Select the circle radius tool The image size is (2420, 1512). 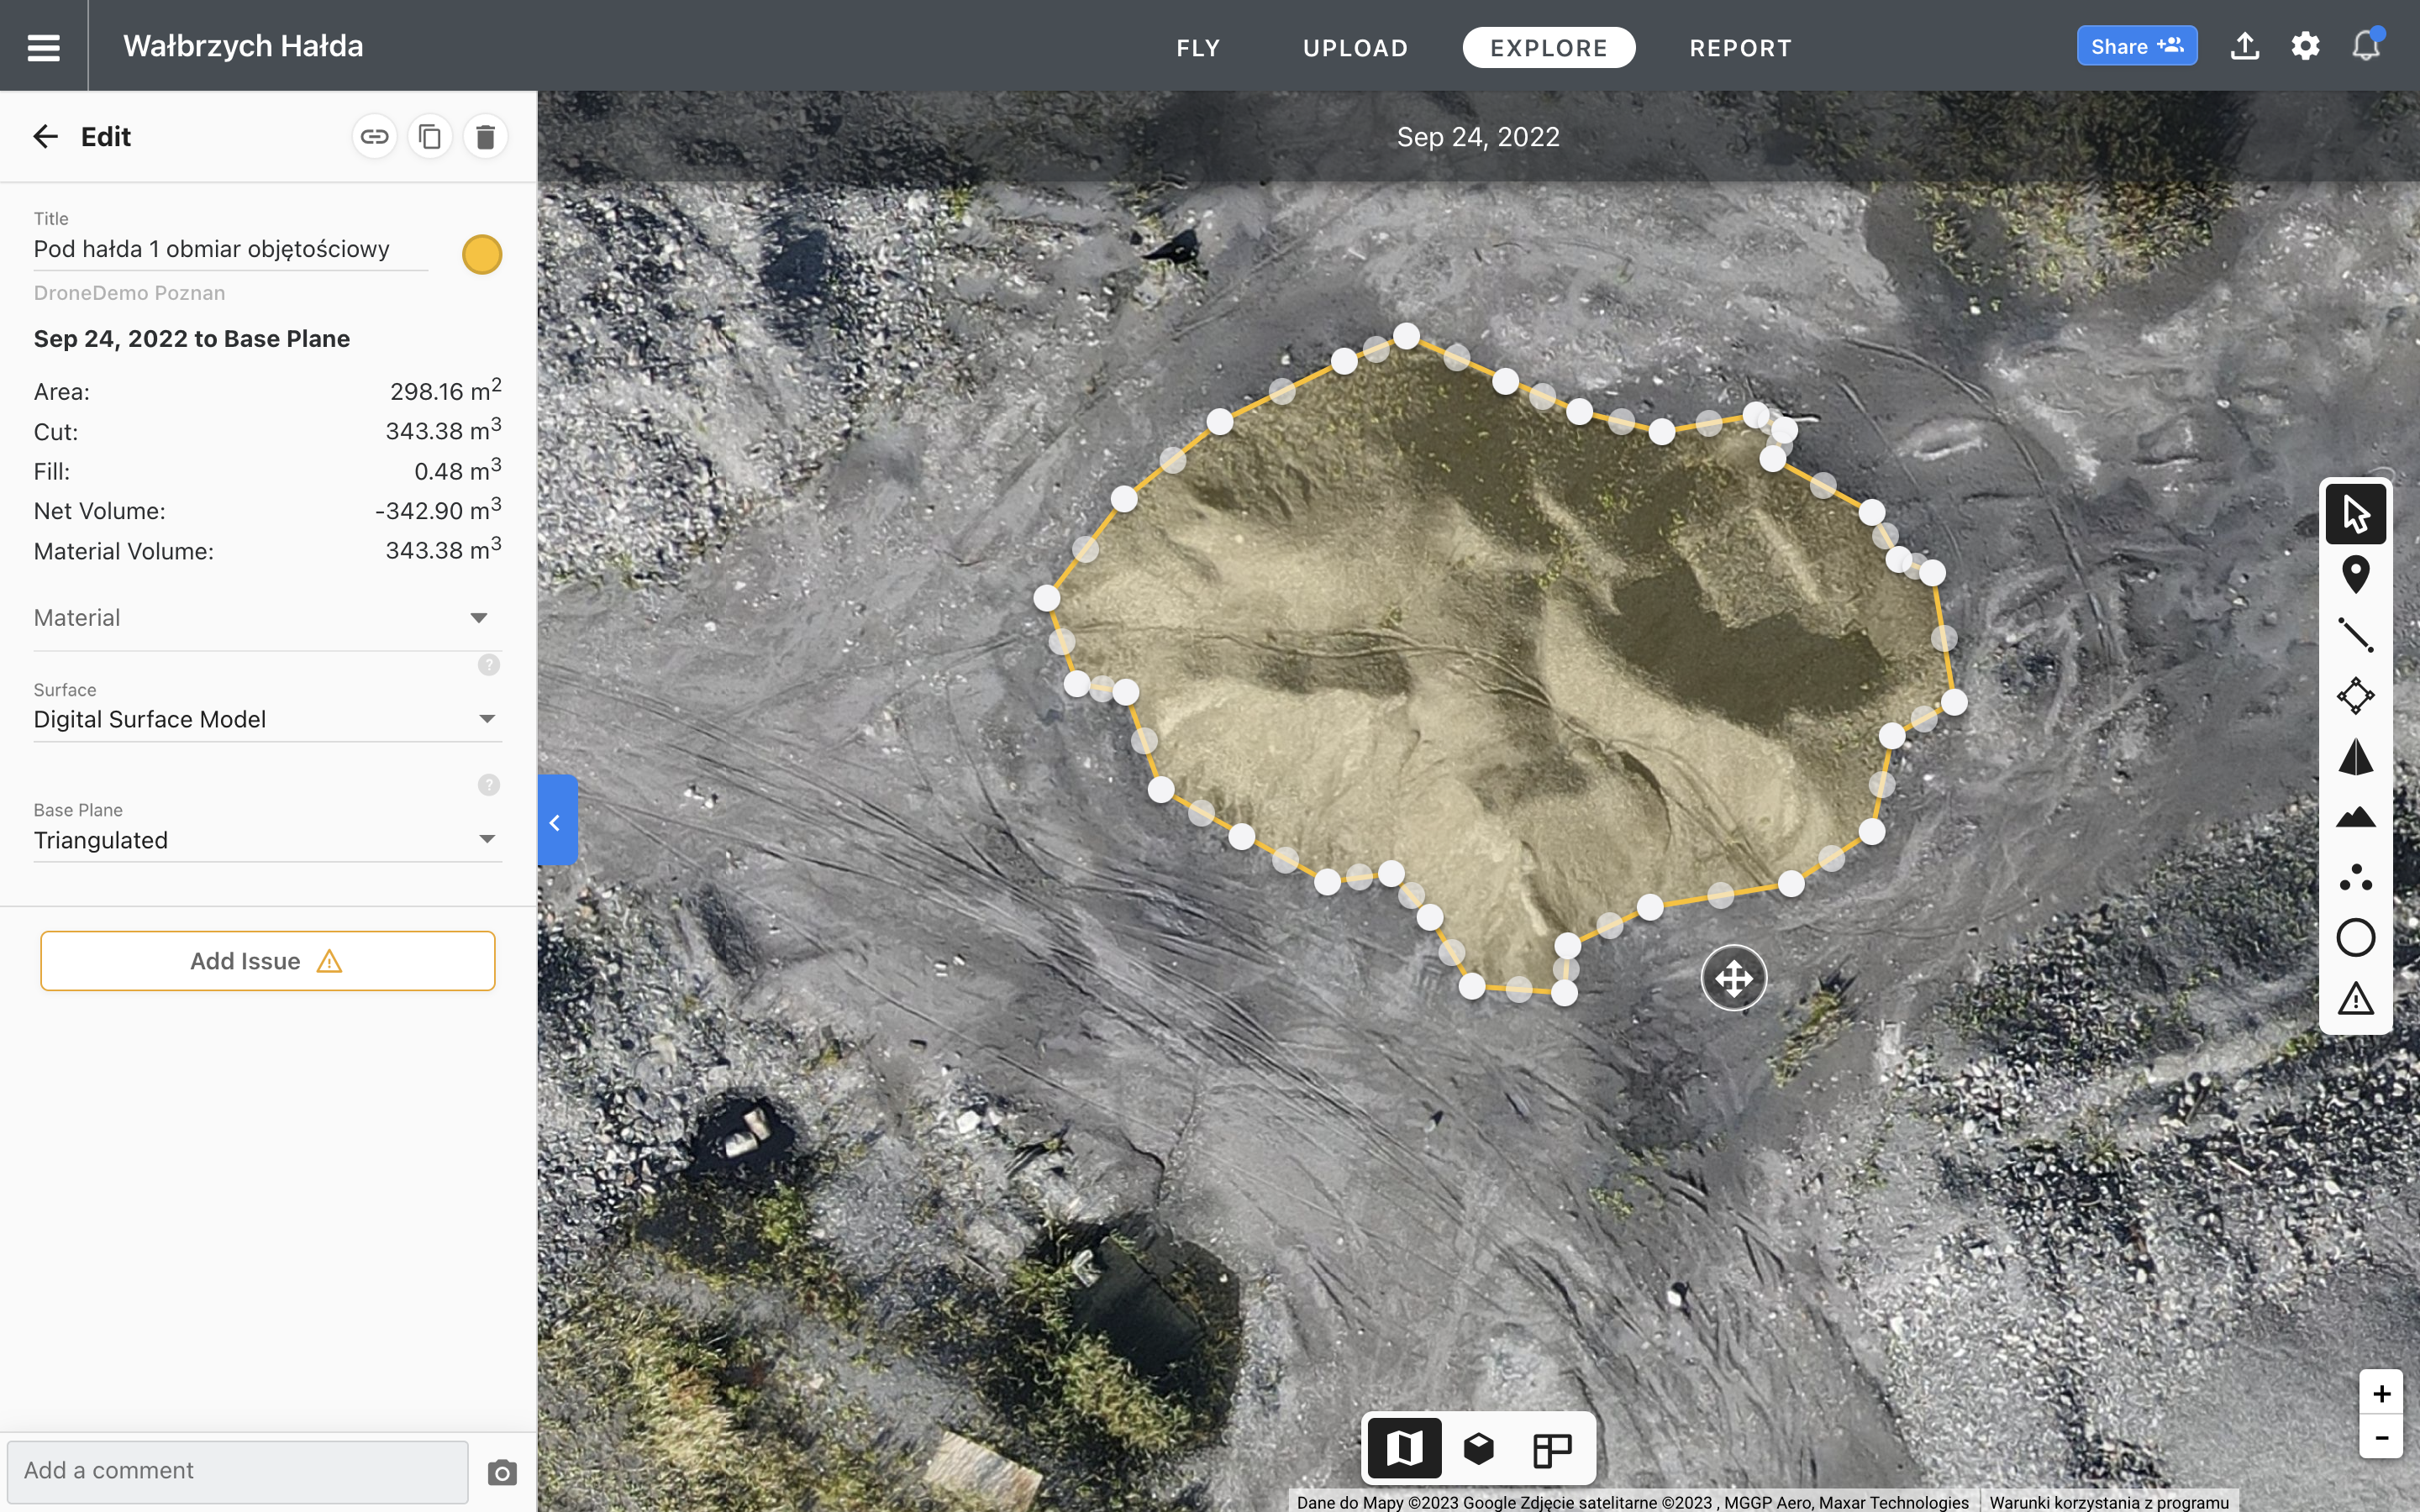coord(2355,938)
